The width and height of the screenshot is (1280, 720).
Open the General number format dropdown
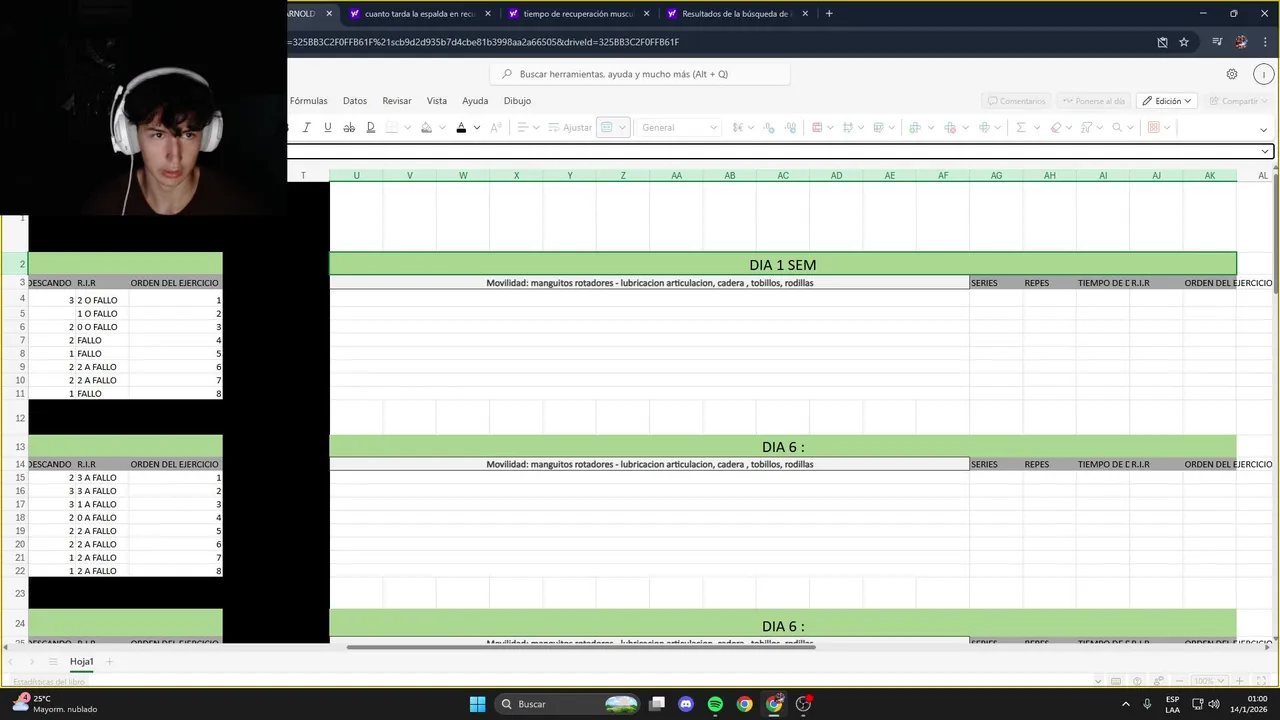pos(679,128)
